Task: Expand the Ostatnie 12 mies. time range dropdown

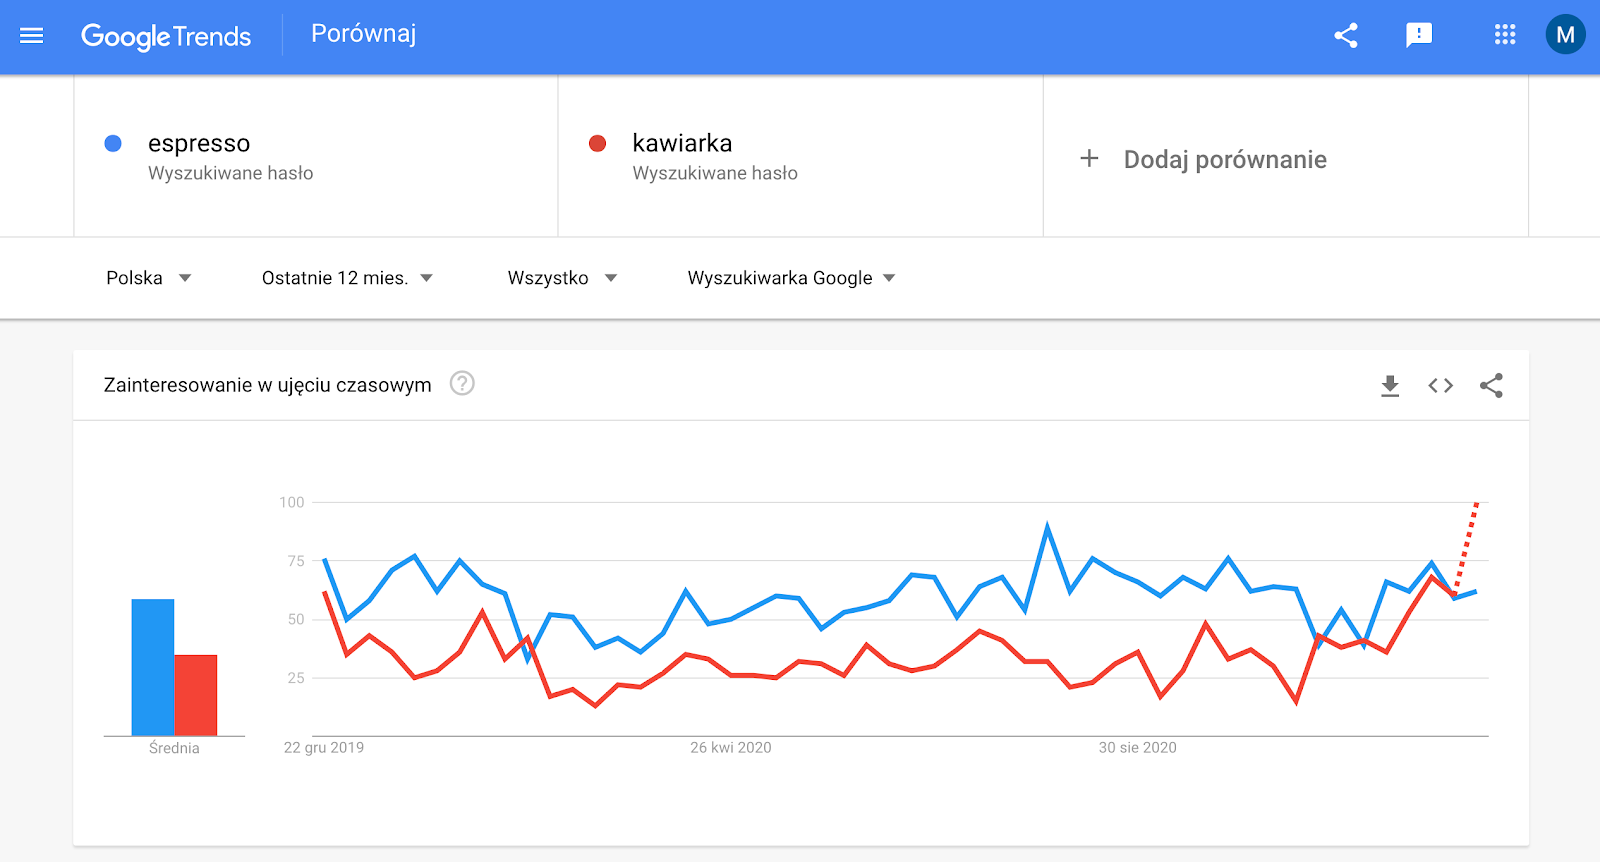Action: click(x=346, y=278)
